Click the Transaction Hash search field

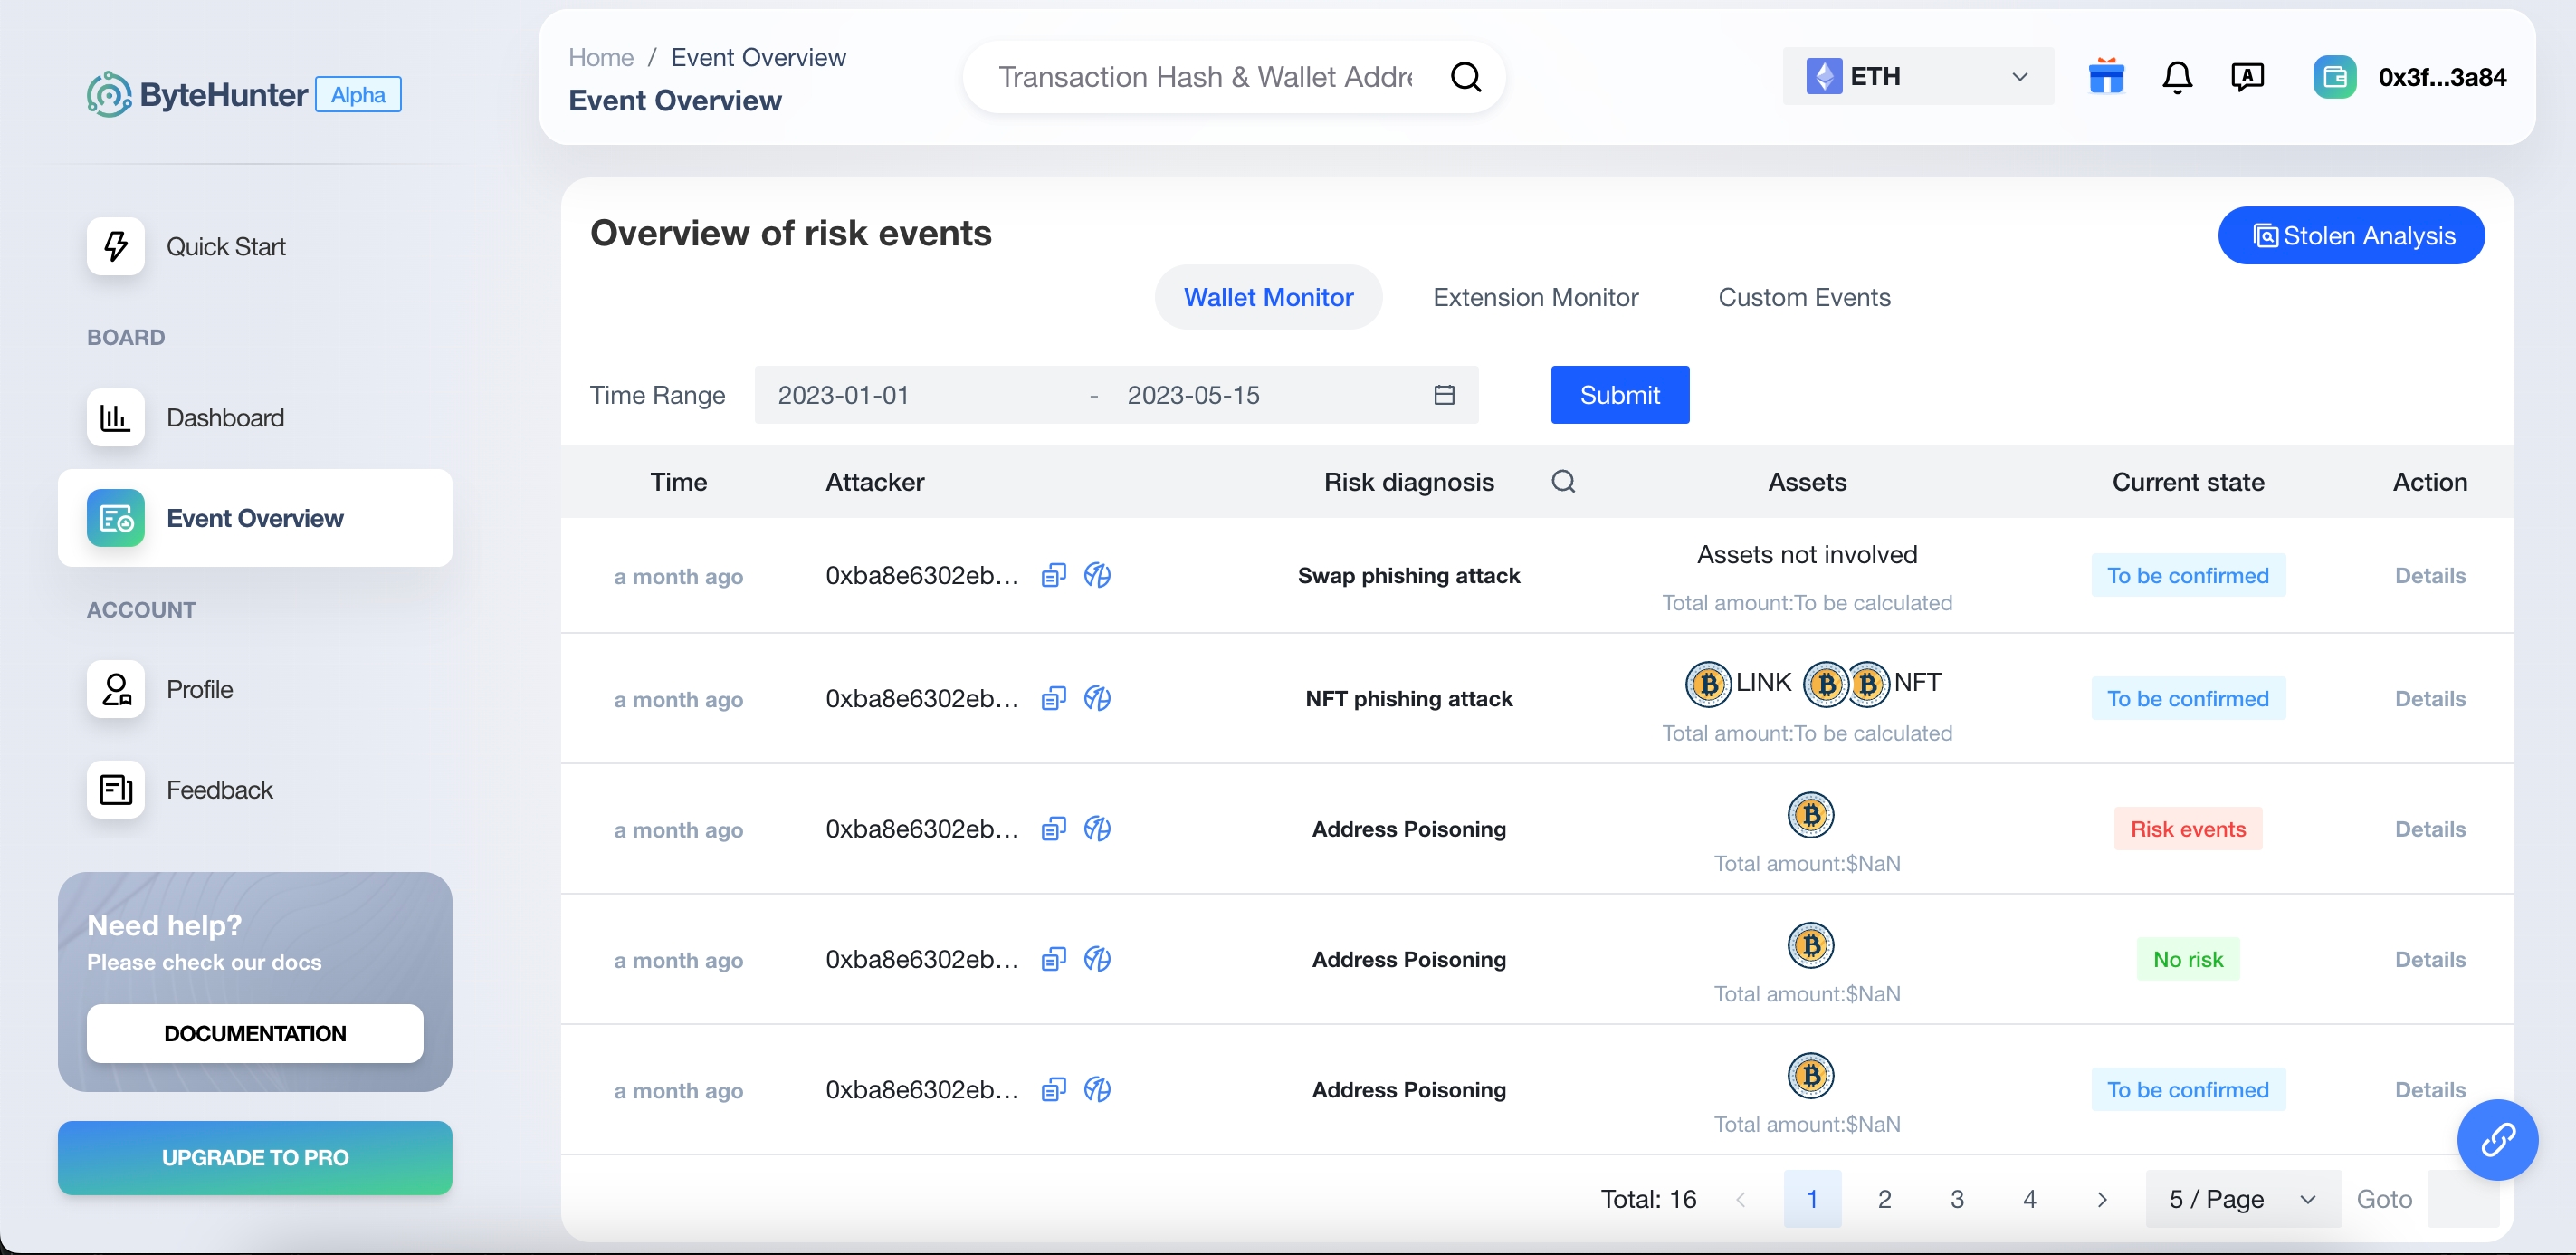(x=1205, y=77)
